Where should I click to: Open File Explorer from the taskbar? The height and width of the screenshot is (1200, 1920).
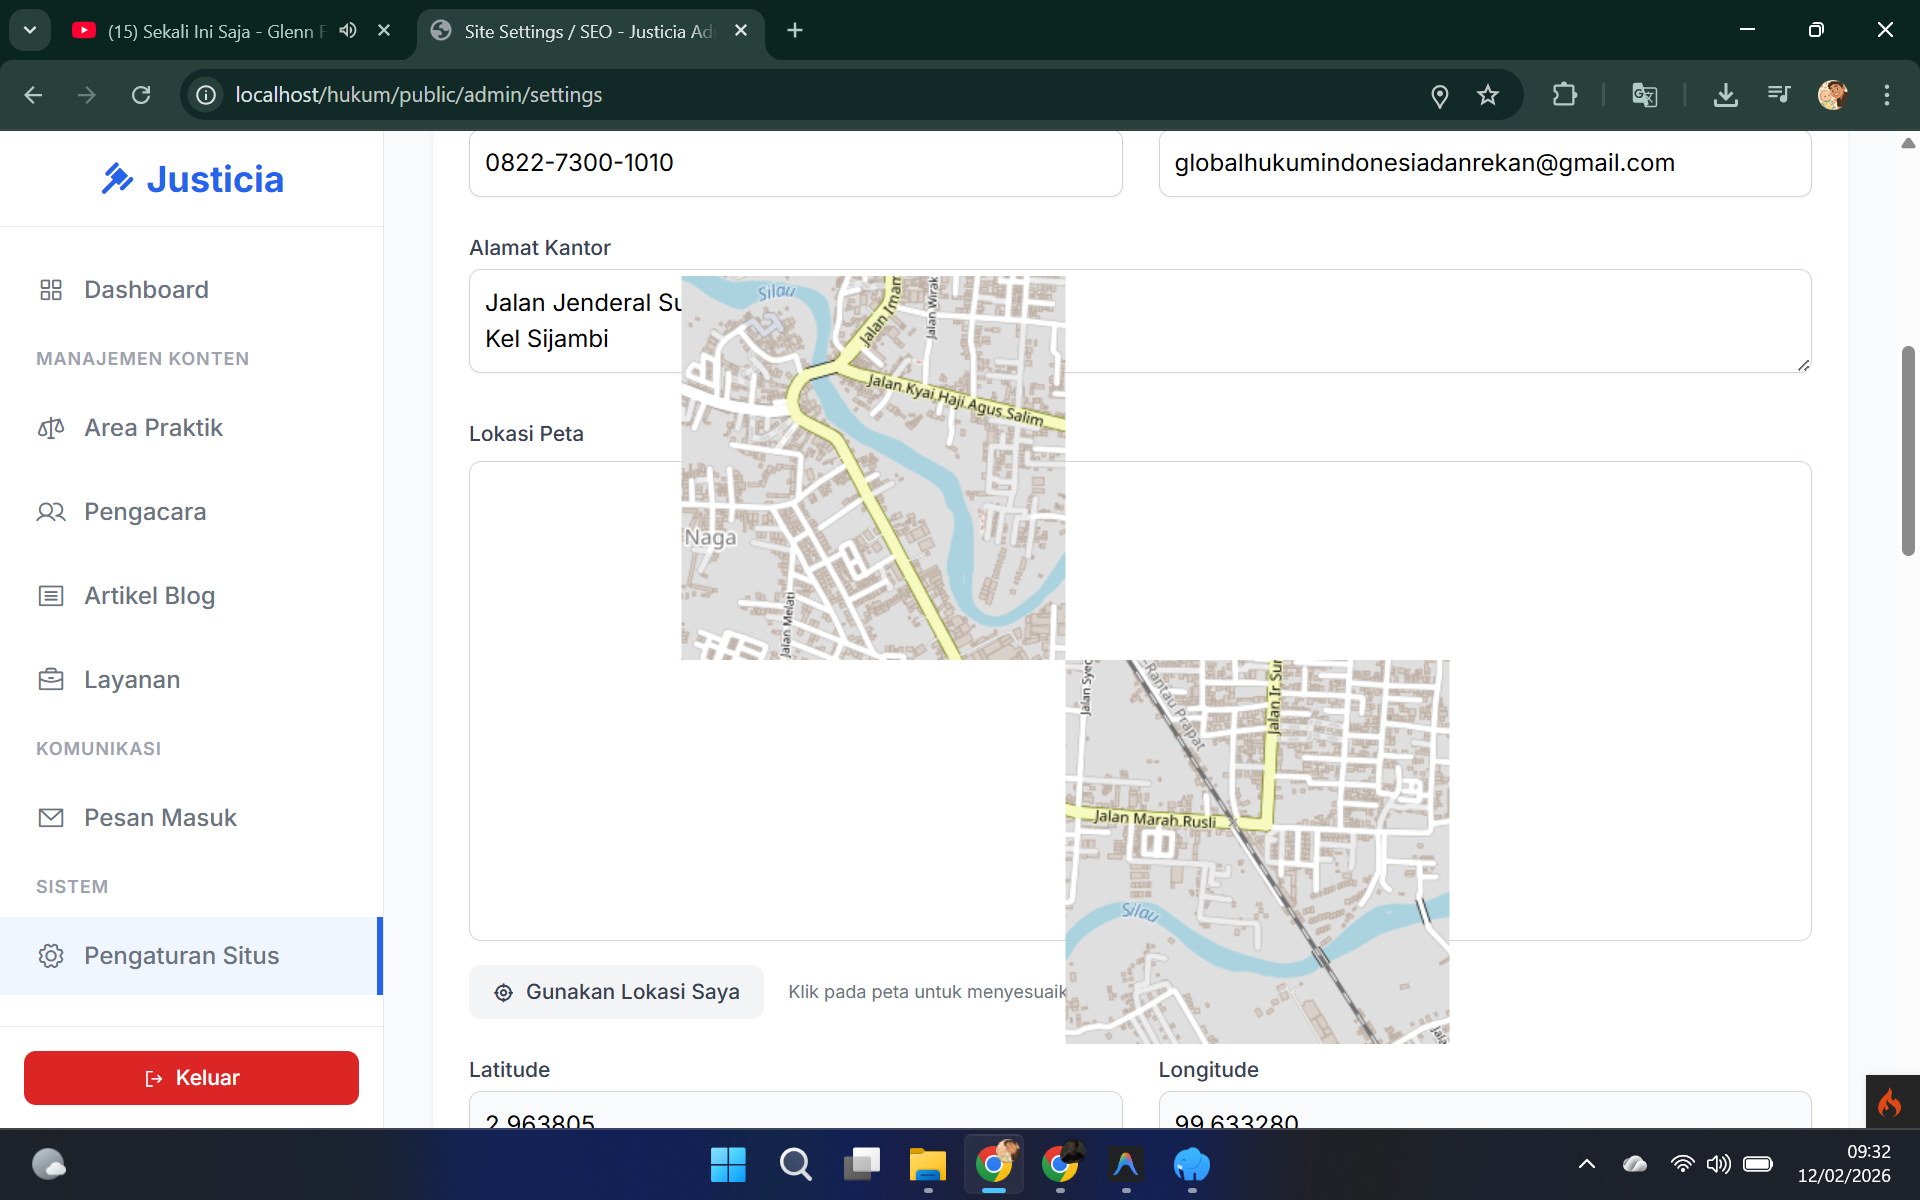[x=927, y=1165]
